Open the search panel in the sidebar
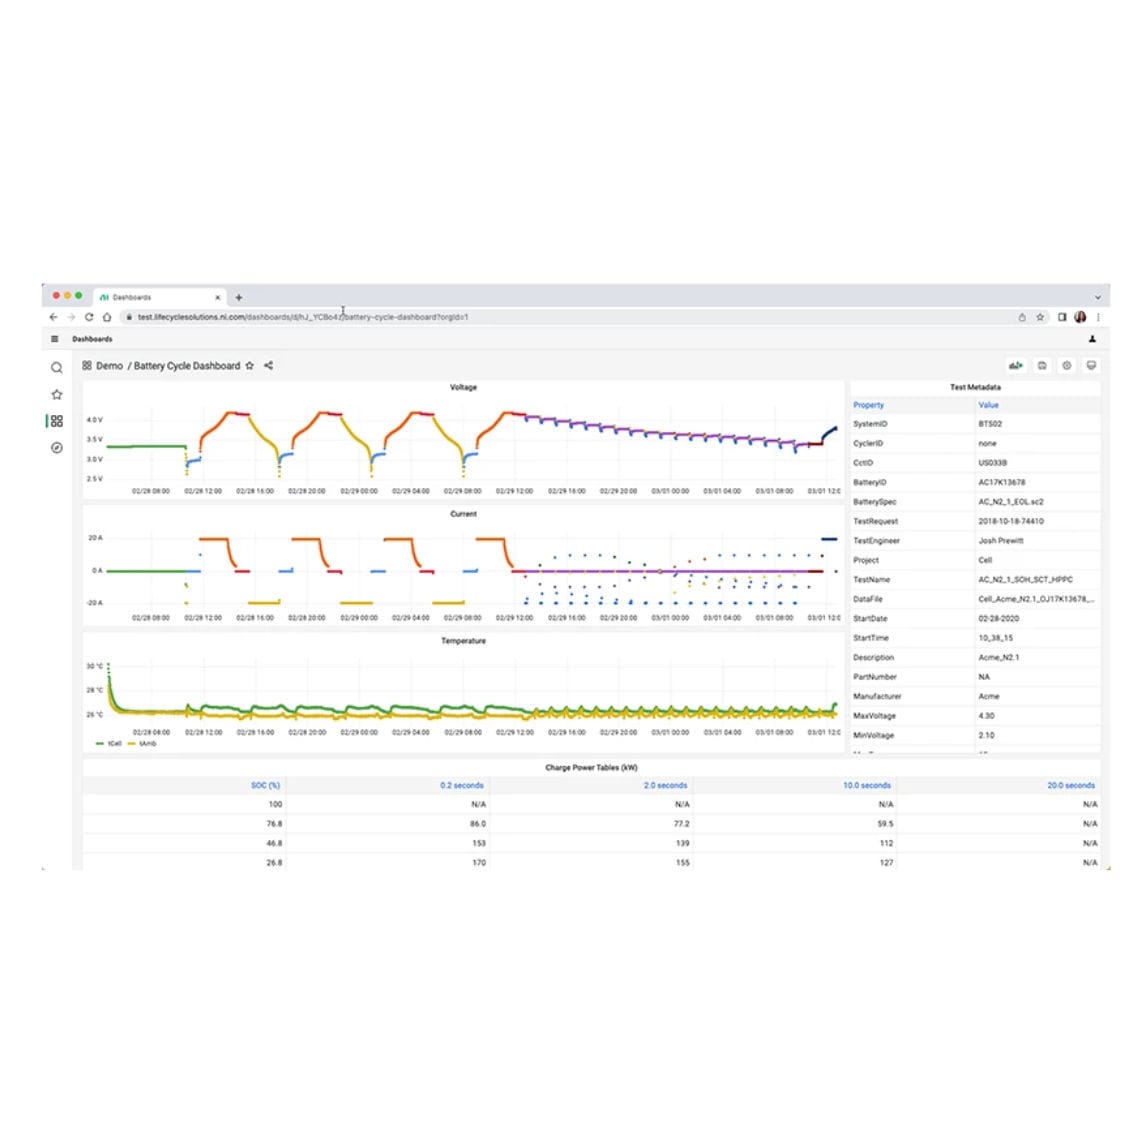The width and height of the screenshot is (1148, 1148). coord(57,368)
